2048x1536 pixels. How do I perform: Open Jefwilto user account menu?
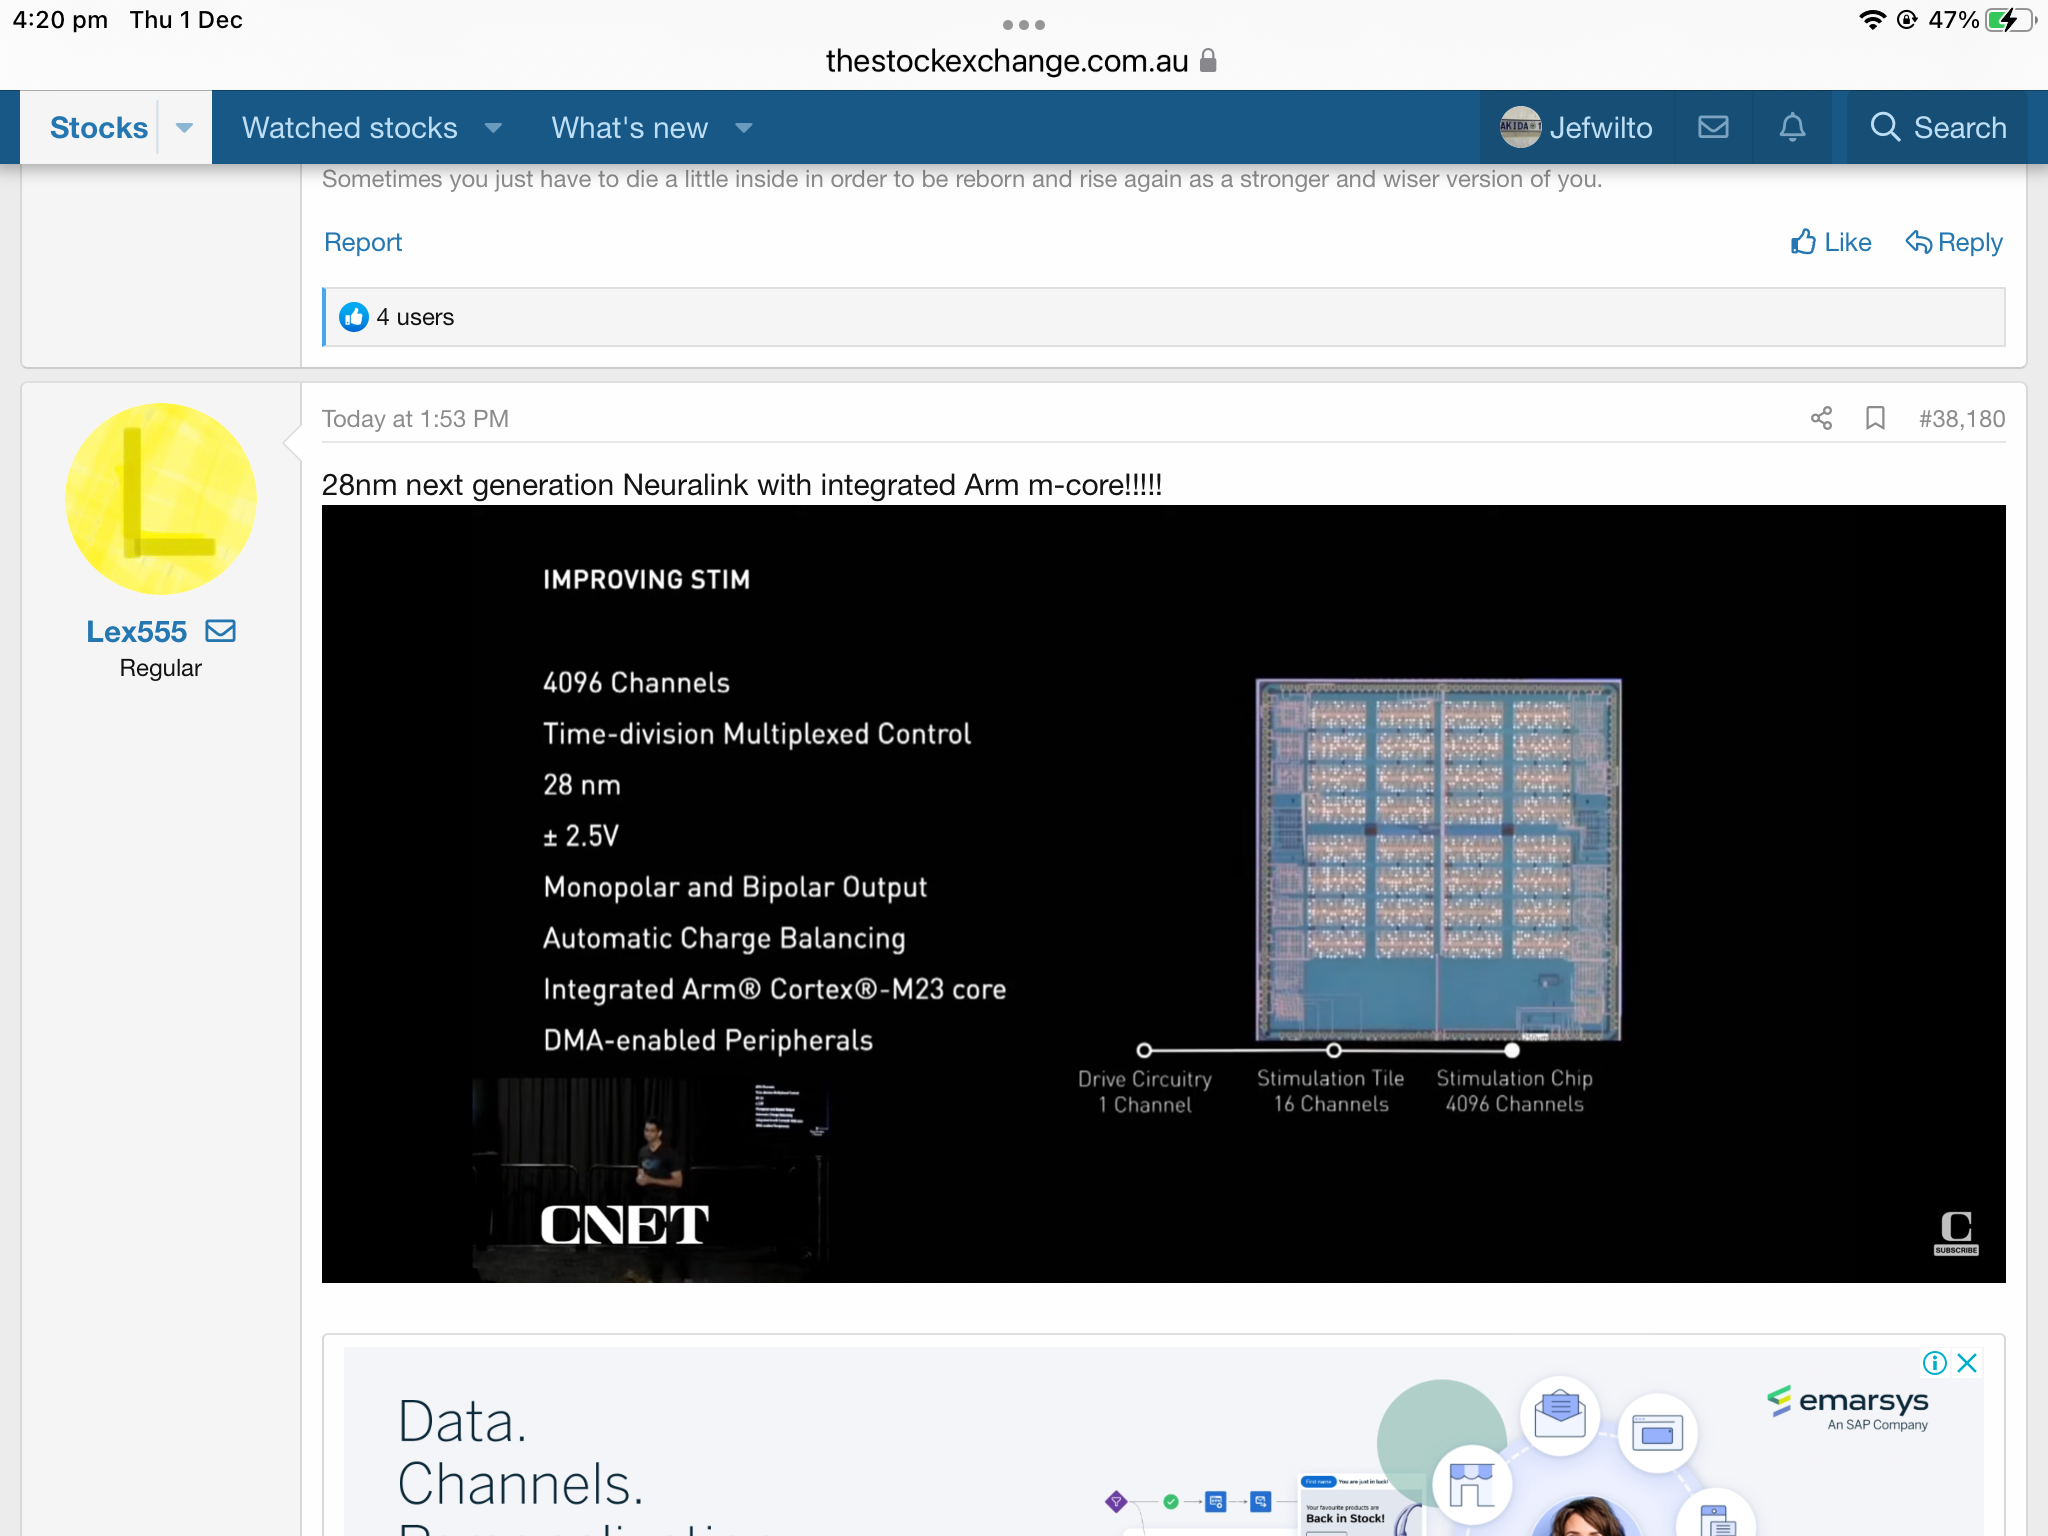coord(1576,128)
